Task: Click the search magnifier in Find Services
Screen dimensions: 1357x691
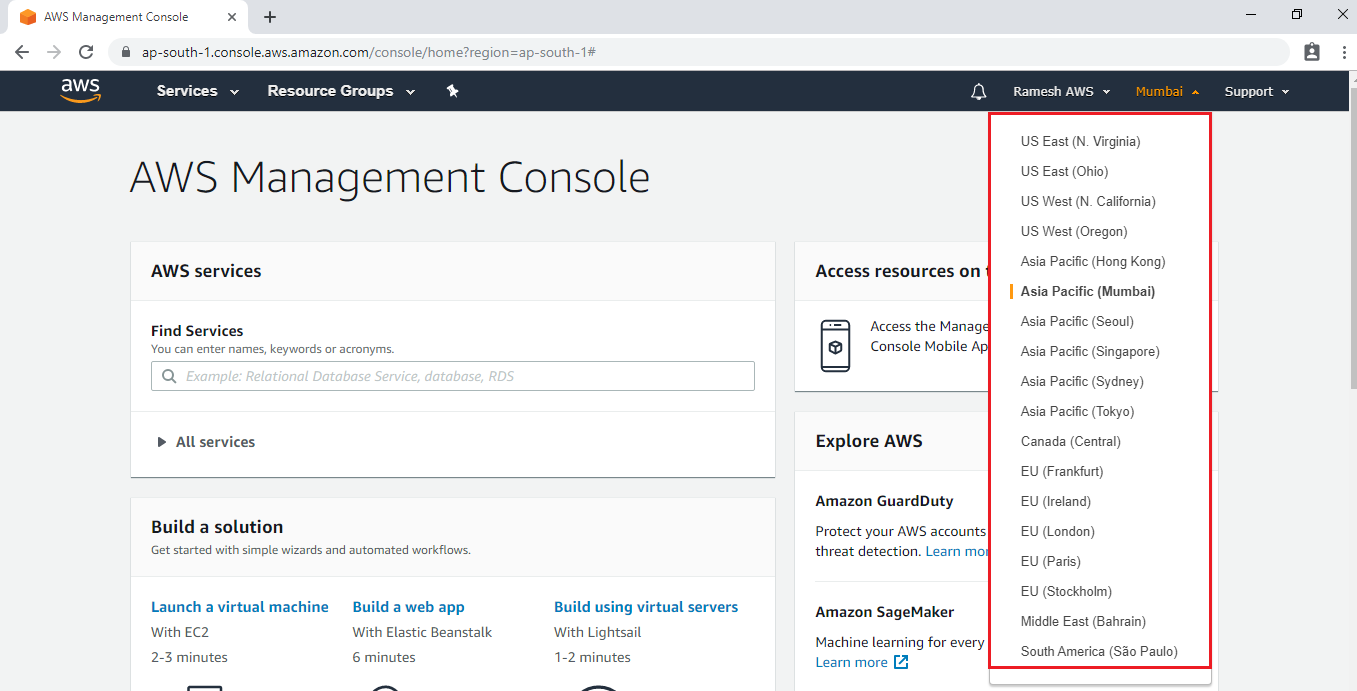Action: click(168, 377)
